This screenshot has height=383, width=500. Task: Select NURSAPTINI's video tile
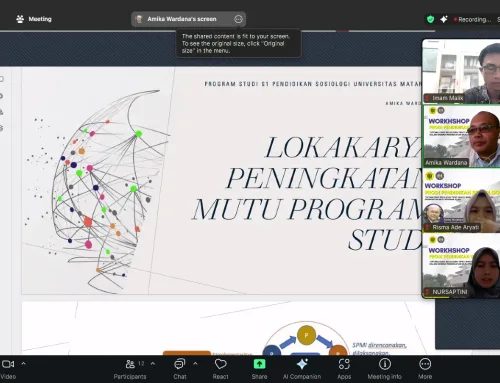click(461, 266)
